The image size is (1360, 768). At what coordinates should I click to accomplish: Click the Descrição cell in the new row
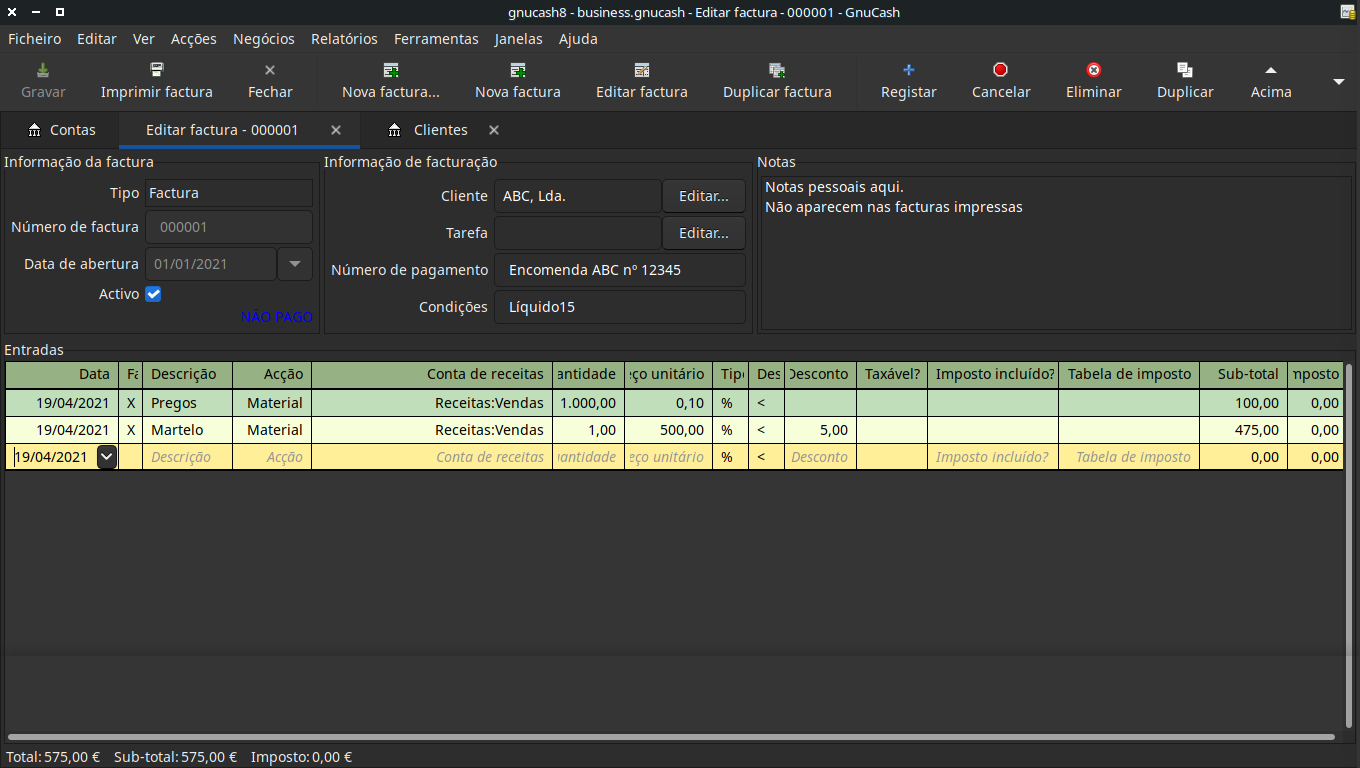(x=188, y=457)
